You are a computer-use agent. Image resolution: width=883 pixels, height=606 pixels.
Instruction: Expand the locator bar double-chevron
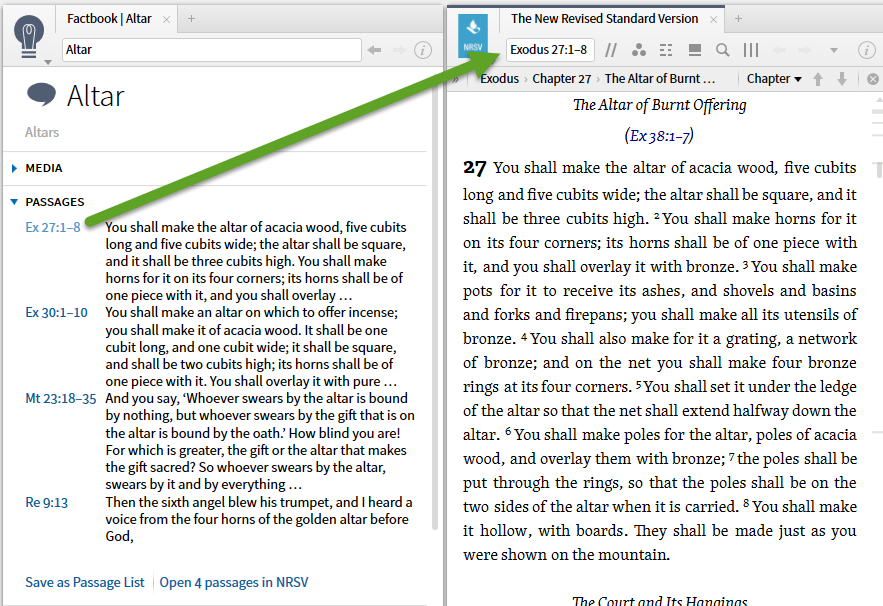tap(455, 79)
